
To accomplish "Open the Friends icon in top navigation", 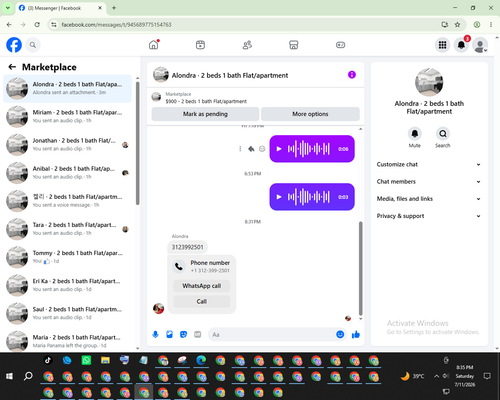I will [247, 45].
